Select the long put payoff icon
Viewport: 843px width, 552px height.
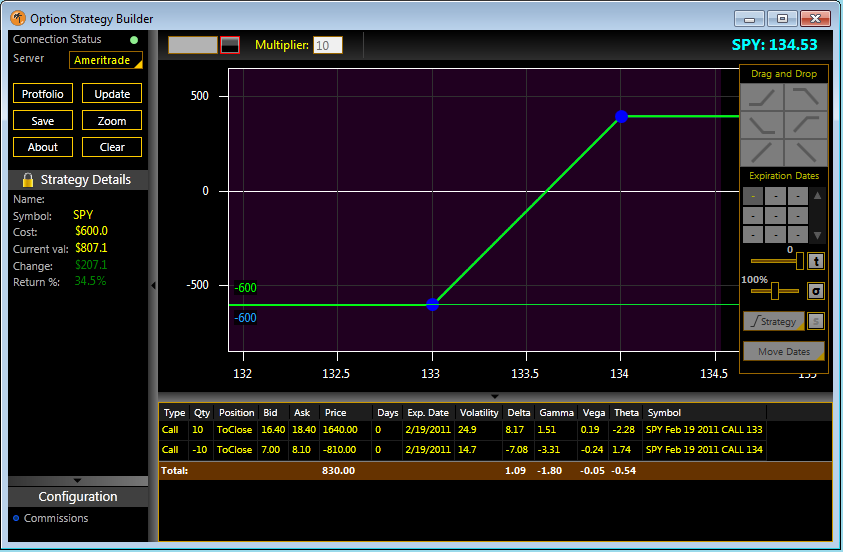click(x=762, y=125)
